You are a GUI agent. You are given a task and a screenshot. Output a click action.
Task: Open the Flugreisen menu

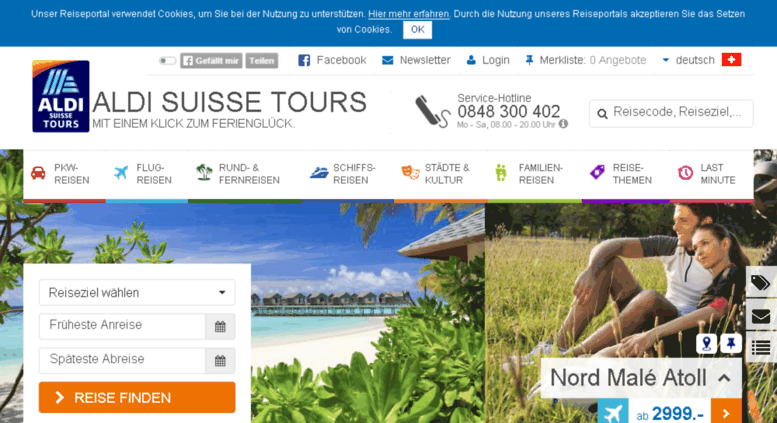point(144,174)
